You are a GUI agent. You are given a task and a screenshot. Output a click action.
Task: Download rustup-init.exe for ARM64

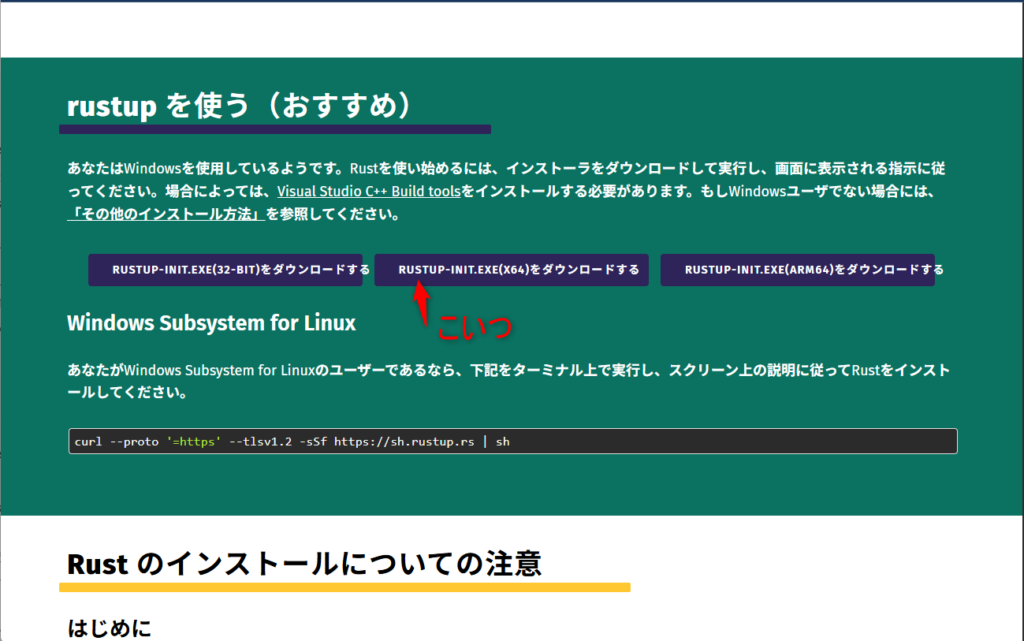(x=797, y=270)
